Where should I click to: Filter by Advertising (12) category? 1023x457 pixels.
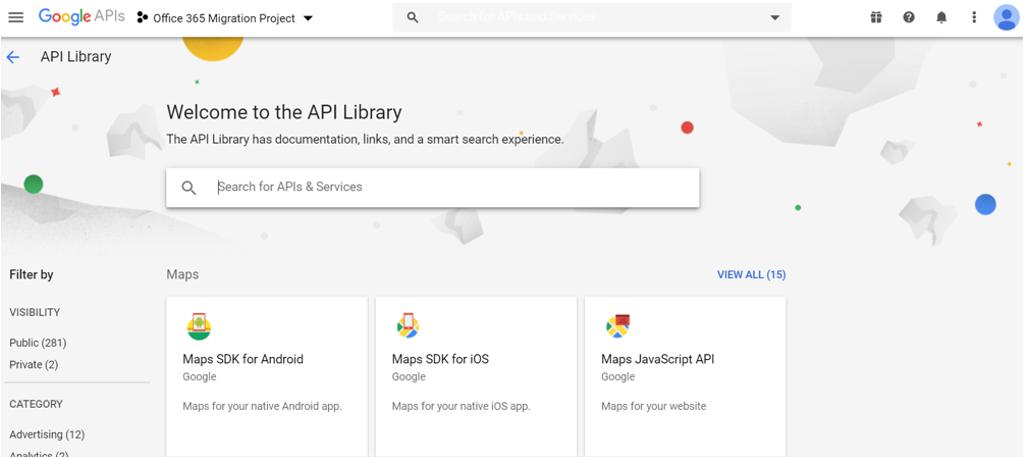click(47, 435)
